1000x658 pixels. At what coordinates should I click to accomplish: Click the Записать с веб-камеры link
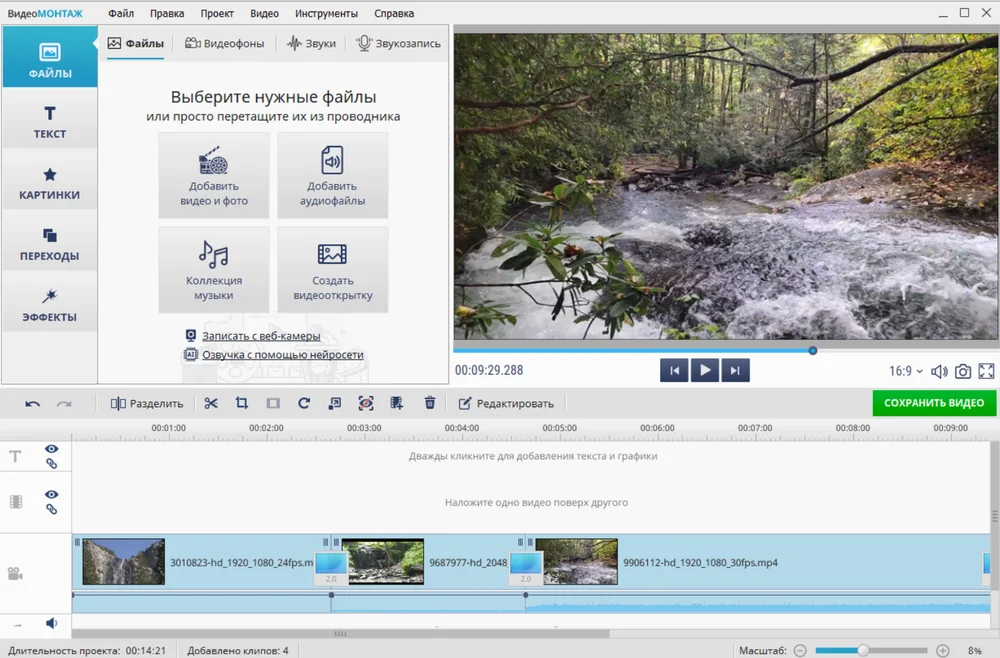point(261,336)
